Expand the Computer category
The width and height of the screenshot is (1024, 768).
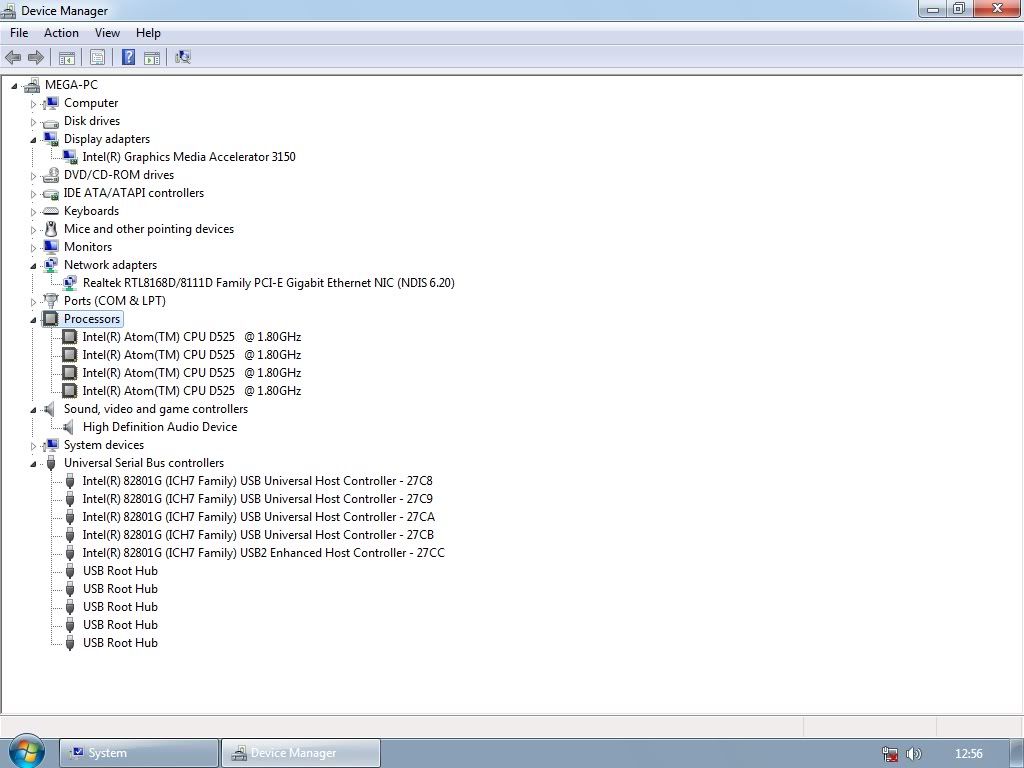pos(33,103)
